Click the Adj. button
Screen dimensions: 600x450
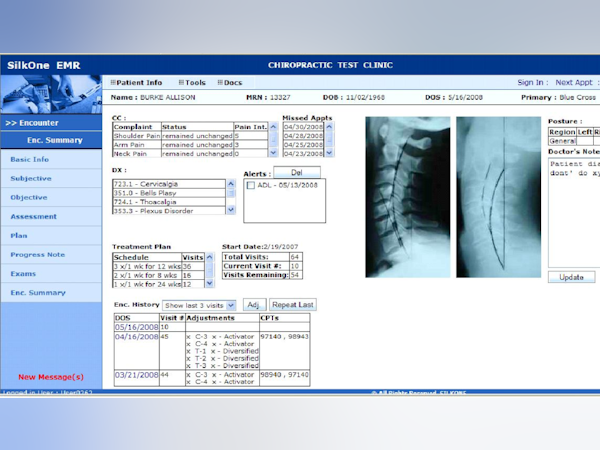pyautogui.click(x=254, y=305)
